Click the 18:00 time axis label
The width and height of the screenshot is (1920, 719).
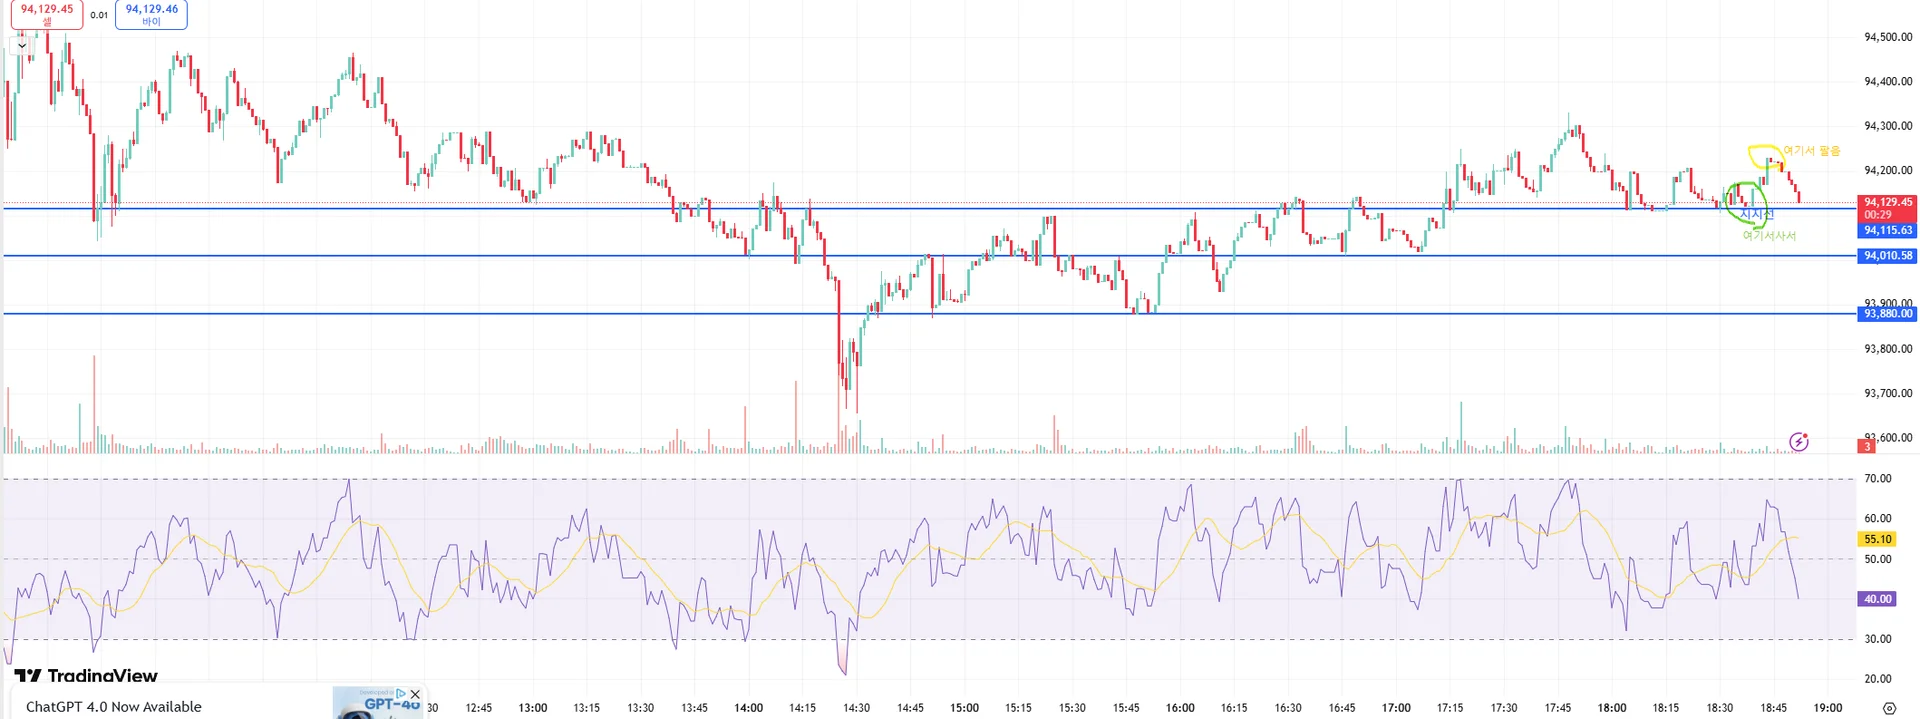coord(1612,708)
